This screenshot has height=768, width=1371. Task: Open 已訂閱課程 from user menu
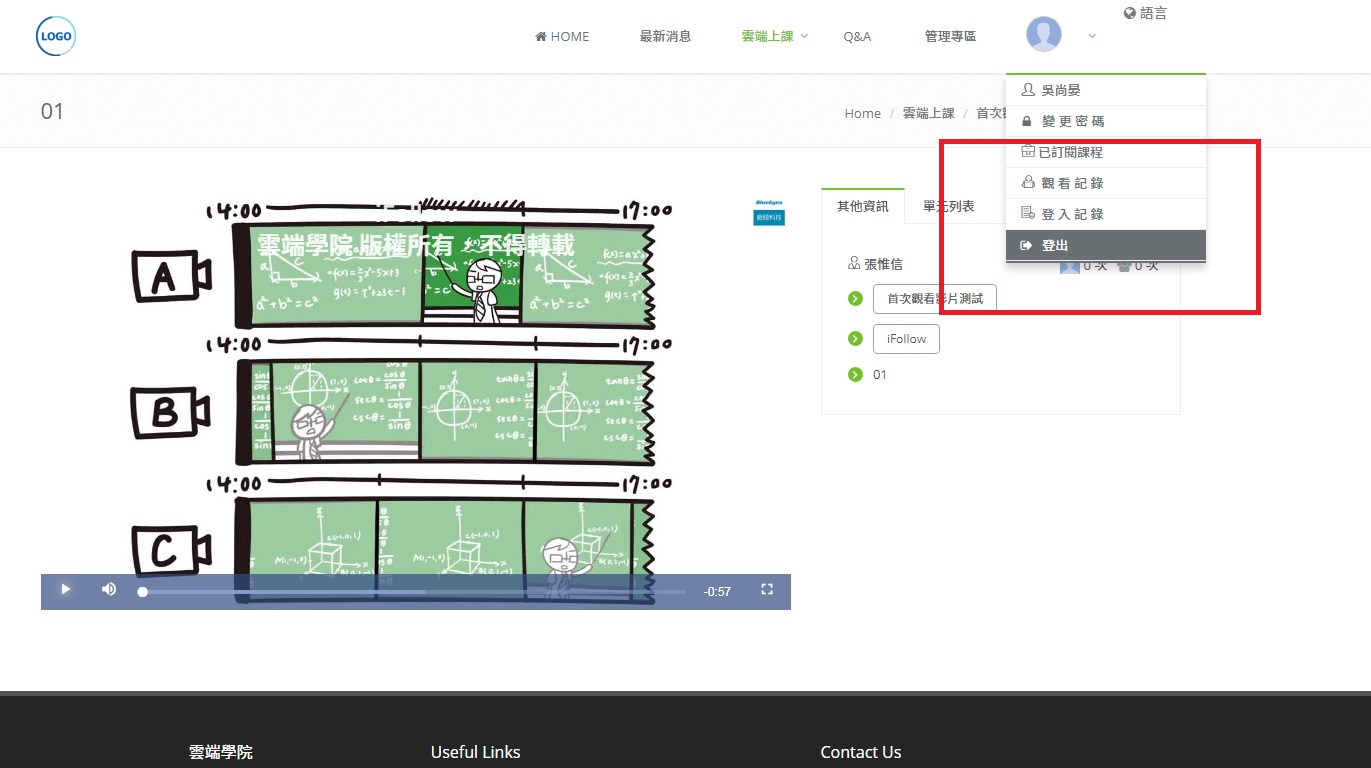tap(1070, 152)
